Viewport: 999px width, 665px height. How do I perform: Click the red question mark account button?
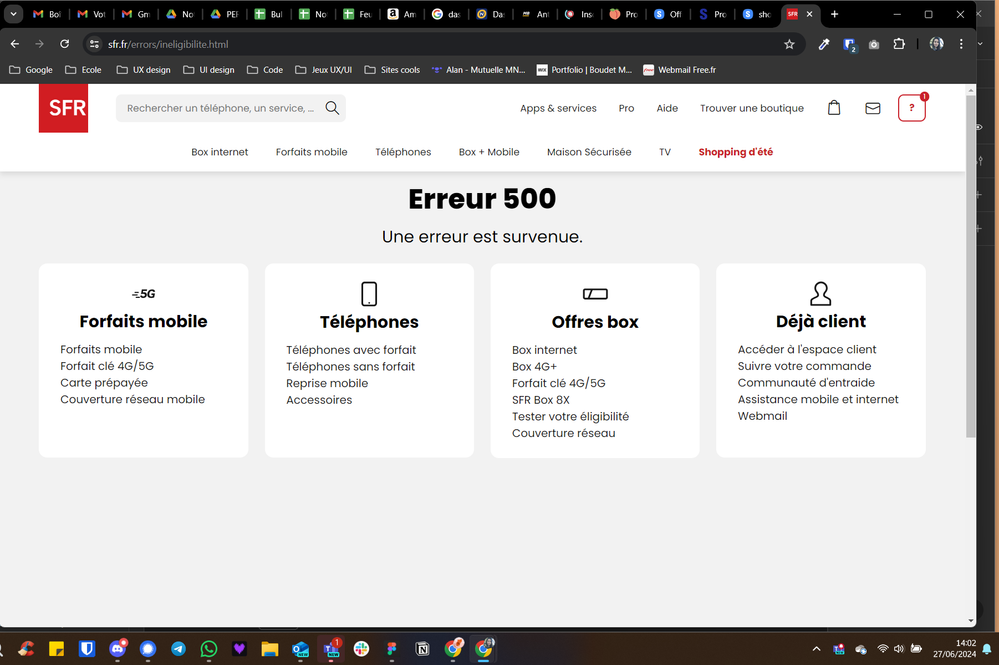pos(911,108)
